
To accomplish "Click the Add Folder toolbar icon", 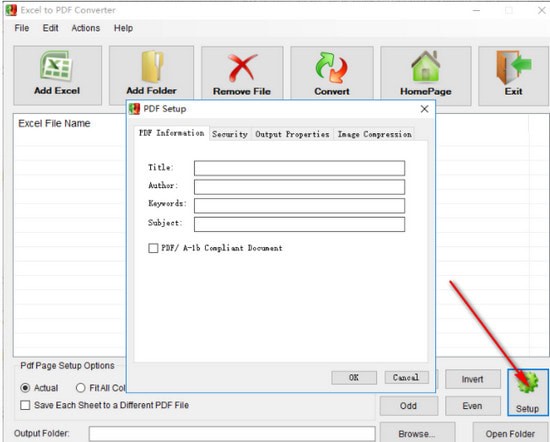I will click(152, 66).
